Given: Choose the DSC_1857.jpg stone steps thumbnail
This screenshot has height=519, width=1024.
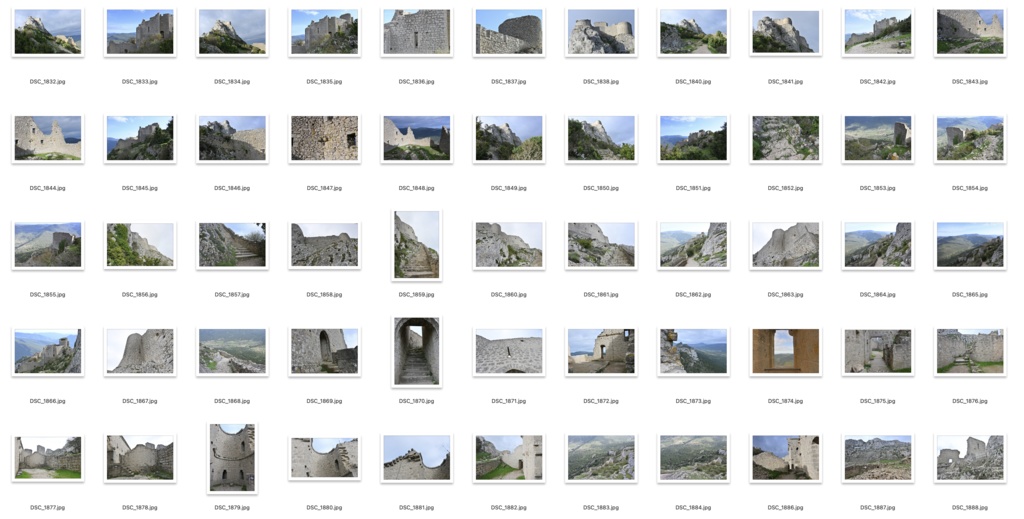Looking at the screenshot, I should (232, 245).
